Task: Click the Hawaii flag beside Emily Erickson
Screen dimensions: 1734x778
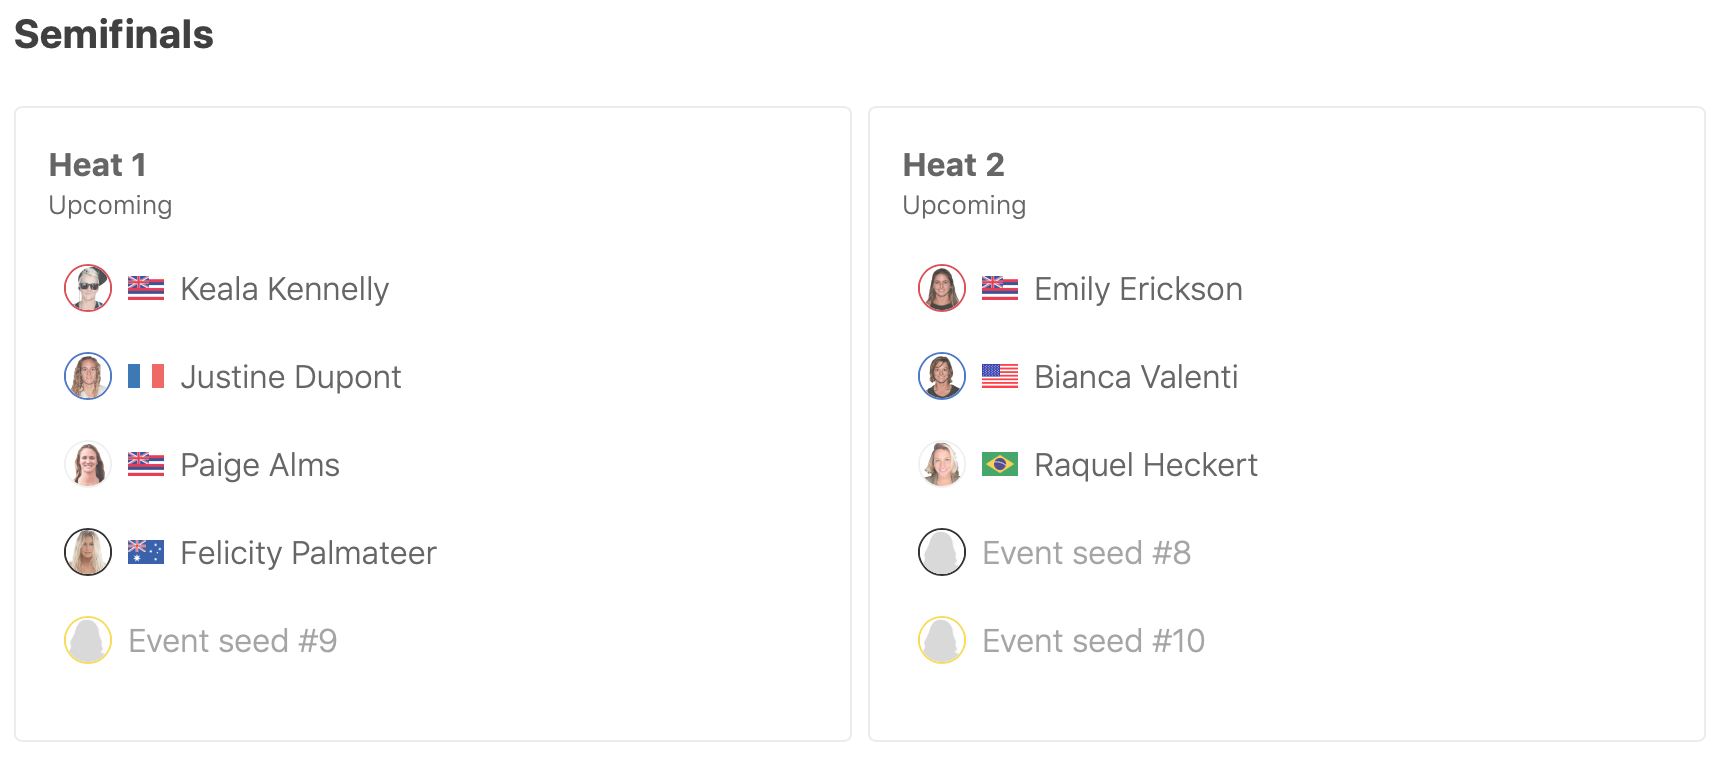Action: pos(1000,289)
